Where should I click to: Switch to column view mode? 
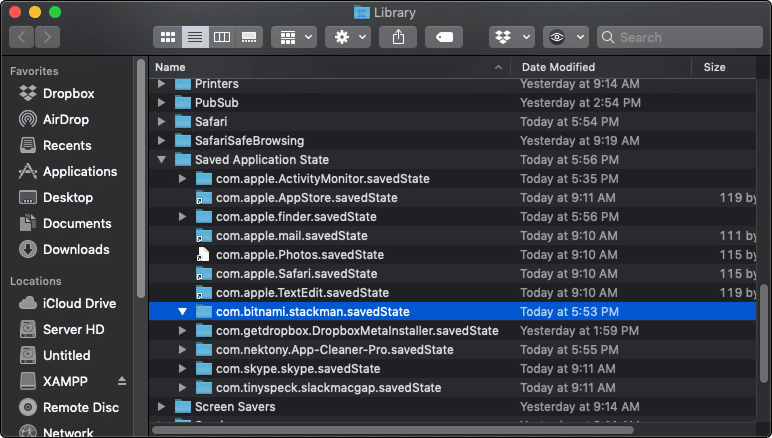point(222,37)
